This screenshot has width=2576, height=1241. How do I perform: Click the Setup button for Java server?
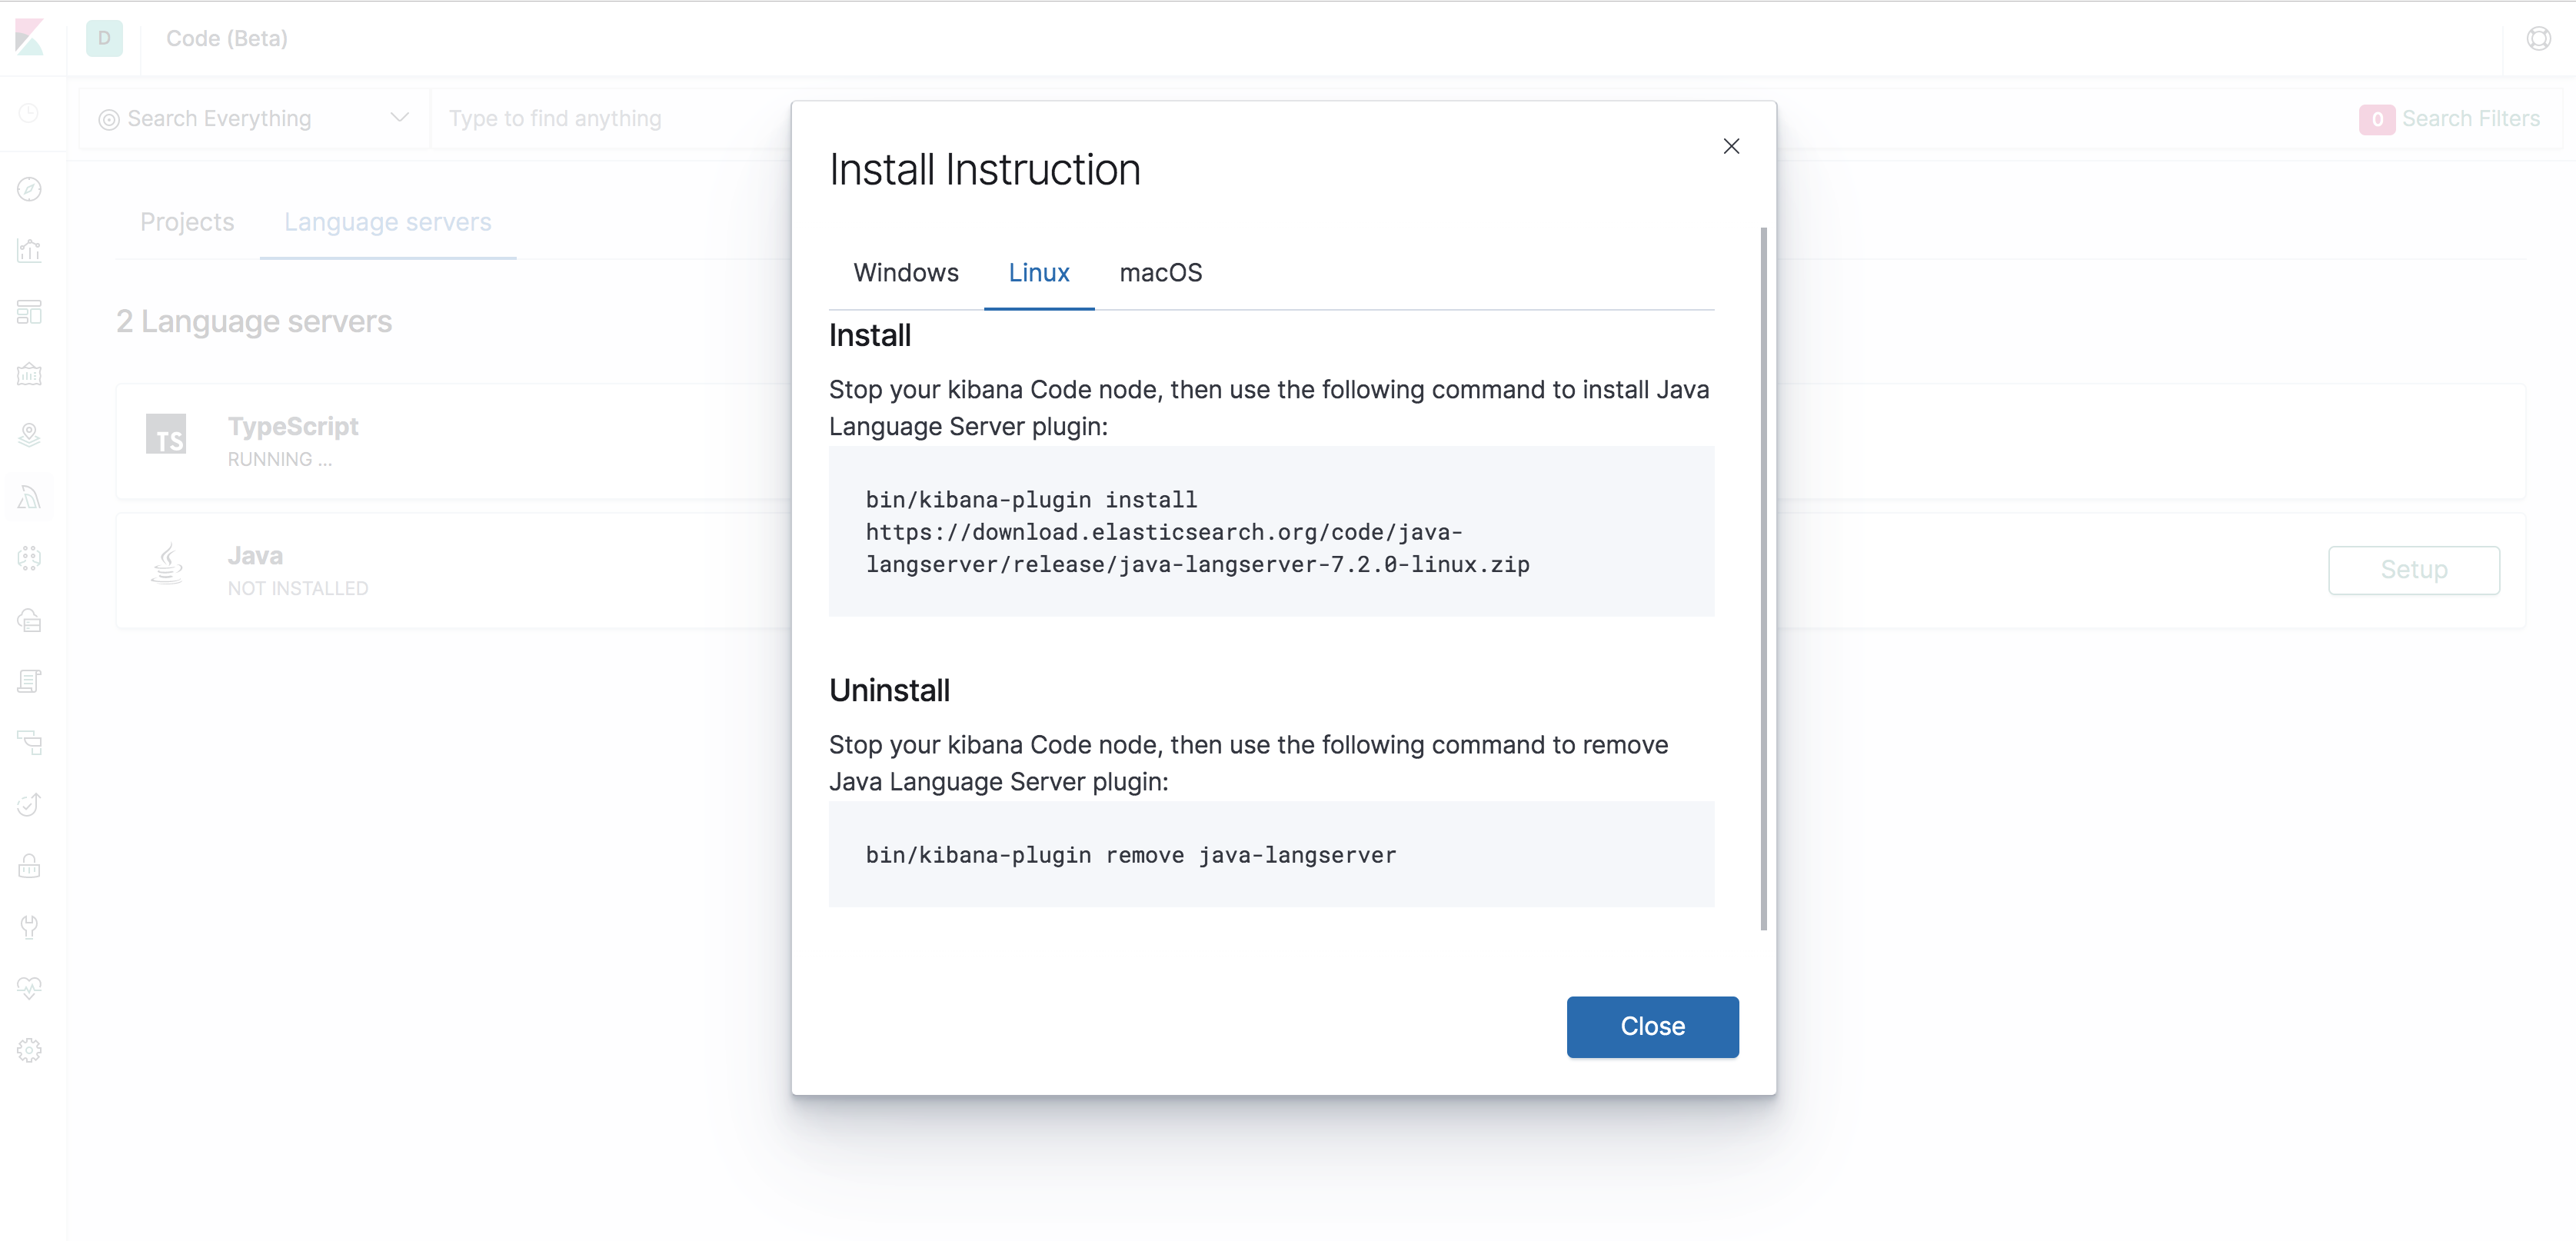pyautogui.click(x=2415, y=569)
